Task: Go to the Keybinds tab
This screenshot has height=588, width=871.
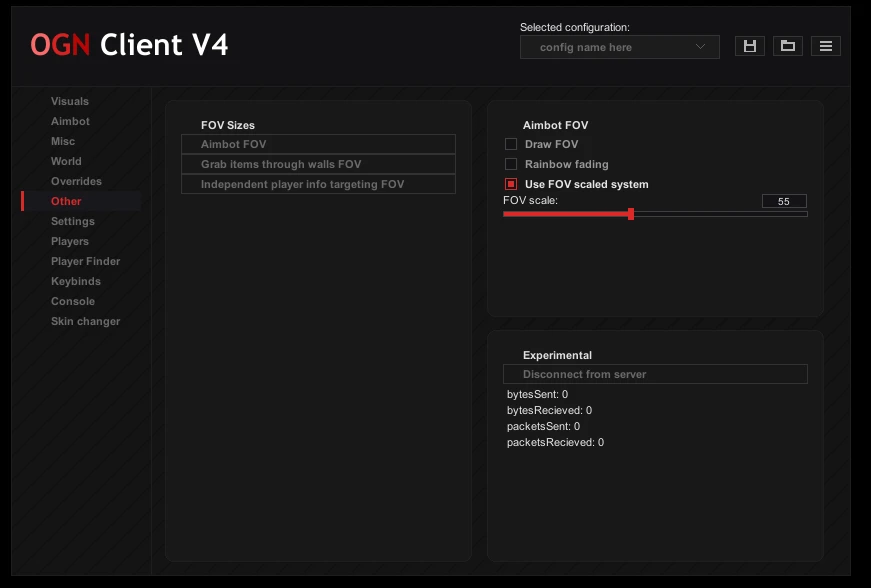Action: pyautogui.click(x=76, y=281)
